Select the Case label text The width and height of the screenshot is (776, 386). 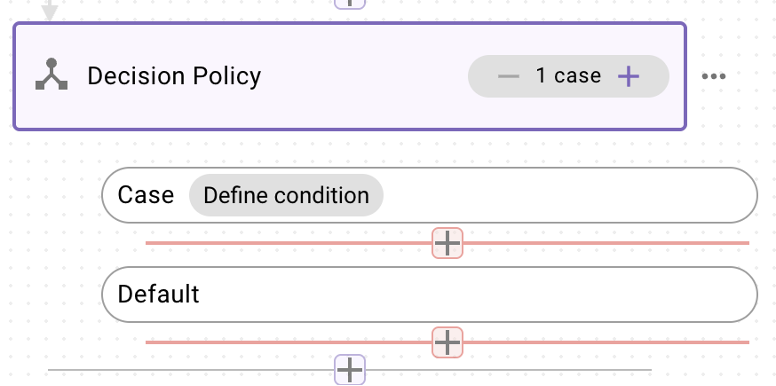[146, 195]
